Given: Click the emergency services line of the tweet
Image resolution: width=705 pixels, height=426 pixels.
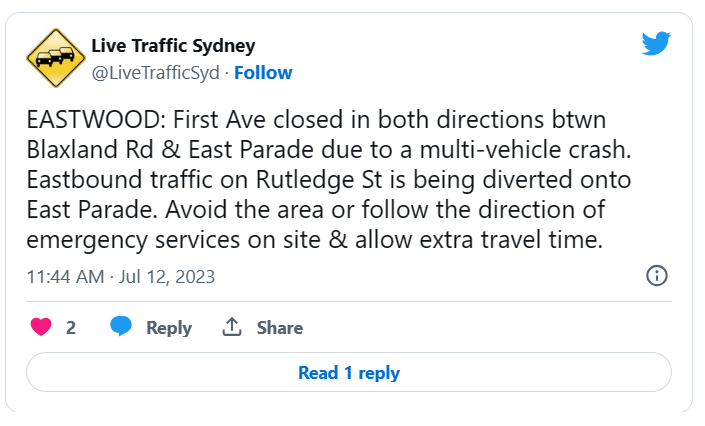Looking at the screenshot, I should (x=314, y=239).
